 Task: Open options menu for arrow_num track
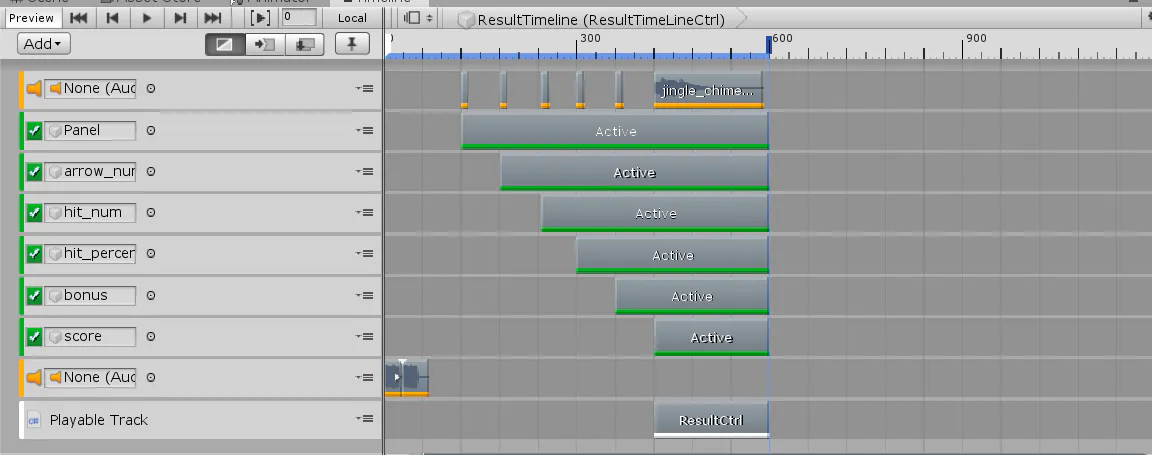[365, 171]
